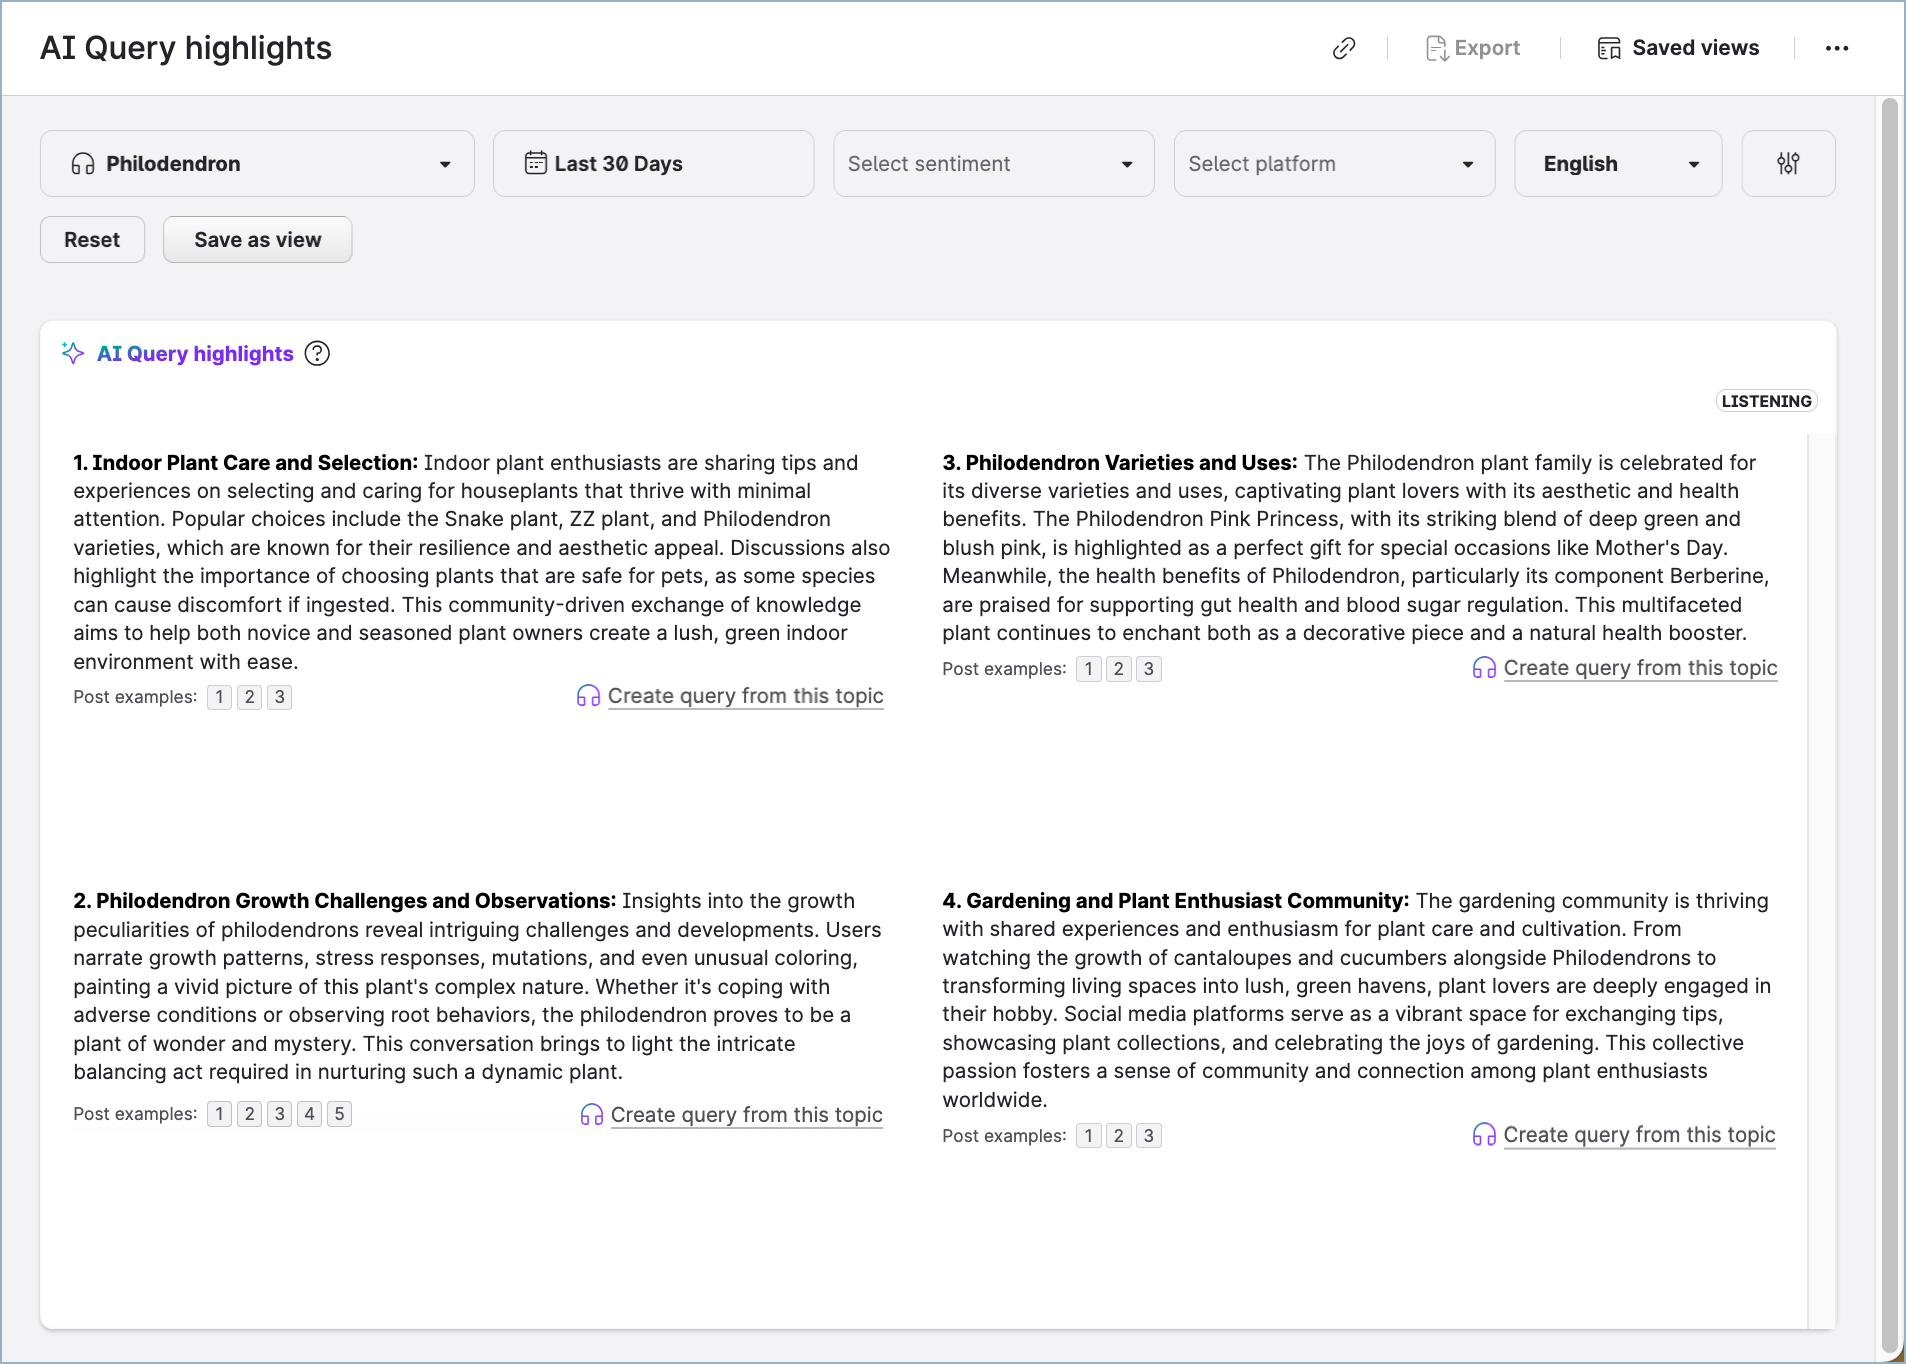Image resolution: width=1906 pixels, height=1364 pixels.
Task: Click headphones icon under Indoor Plant Care topic
Action: coord(588,696)
